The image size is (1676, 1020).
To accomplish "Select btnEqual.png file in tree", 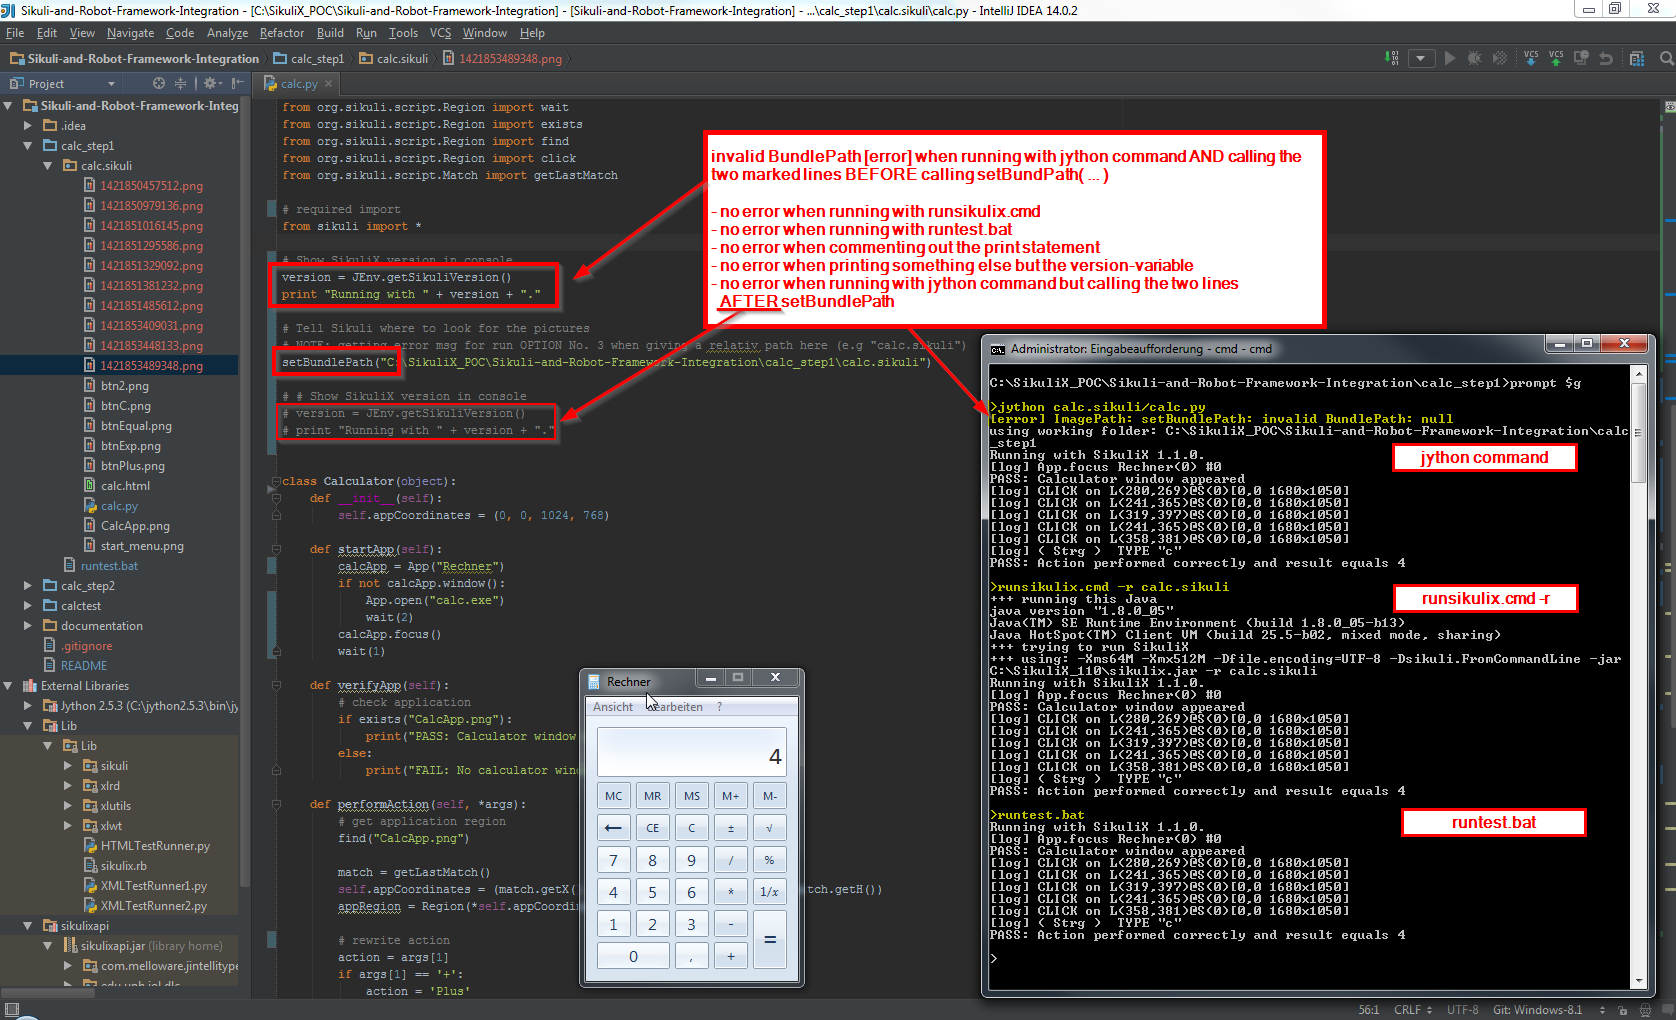I will [x=136, y=426].
